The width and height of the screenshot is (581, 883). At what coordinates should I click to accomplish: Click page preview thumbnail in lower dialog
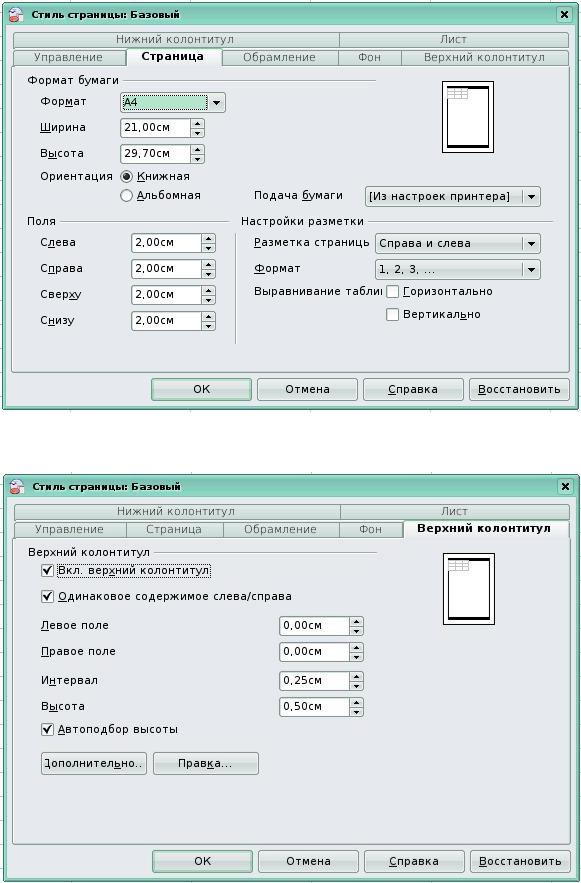pos(469,589)
